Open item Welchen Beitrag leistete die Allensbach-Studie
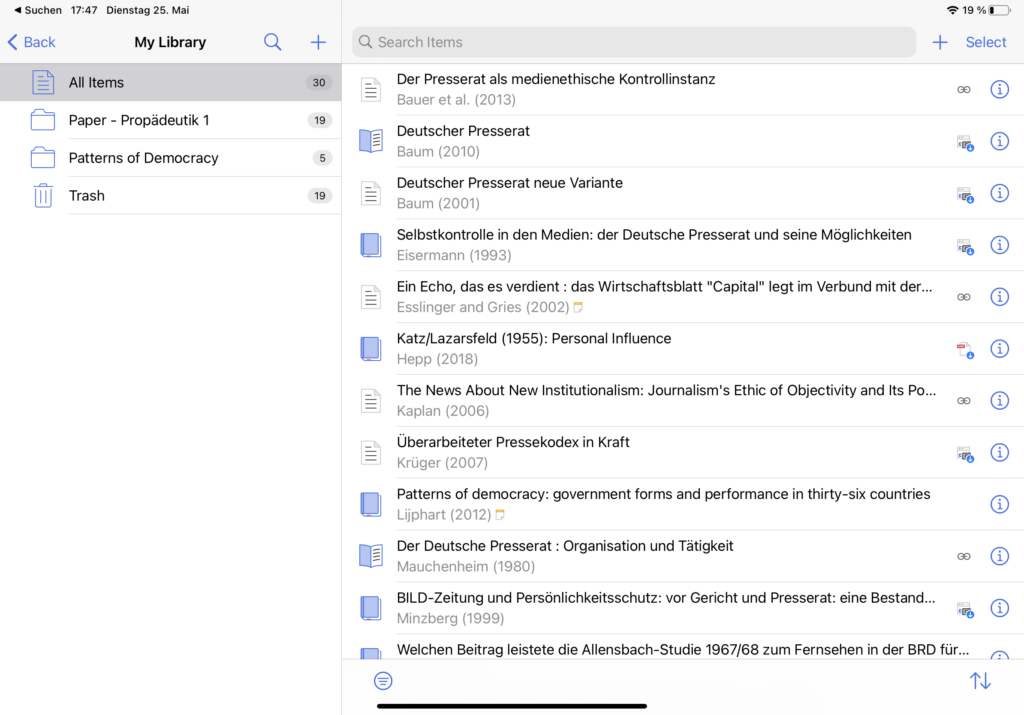The image size is (1024, 715). coord(682,647)
